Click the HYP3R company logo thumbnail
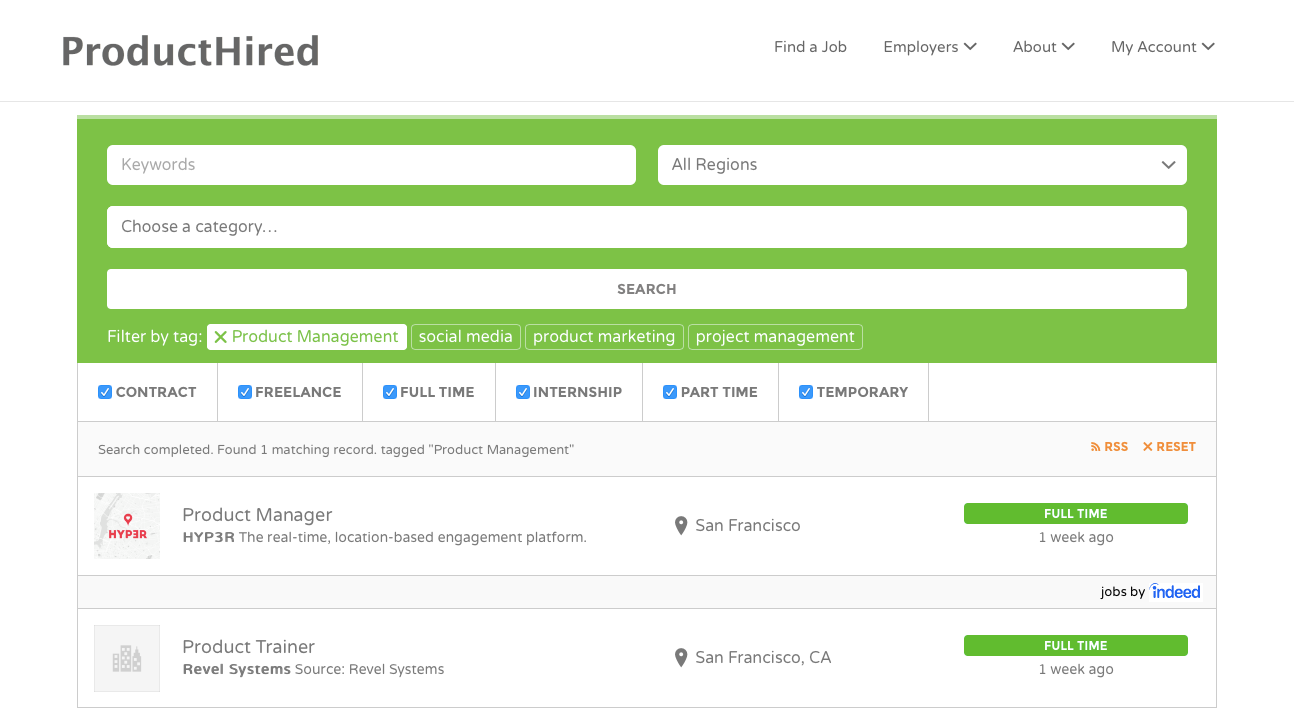Screen dimensions: 1294x708 pyautogui.click(x=127, y=526)
